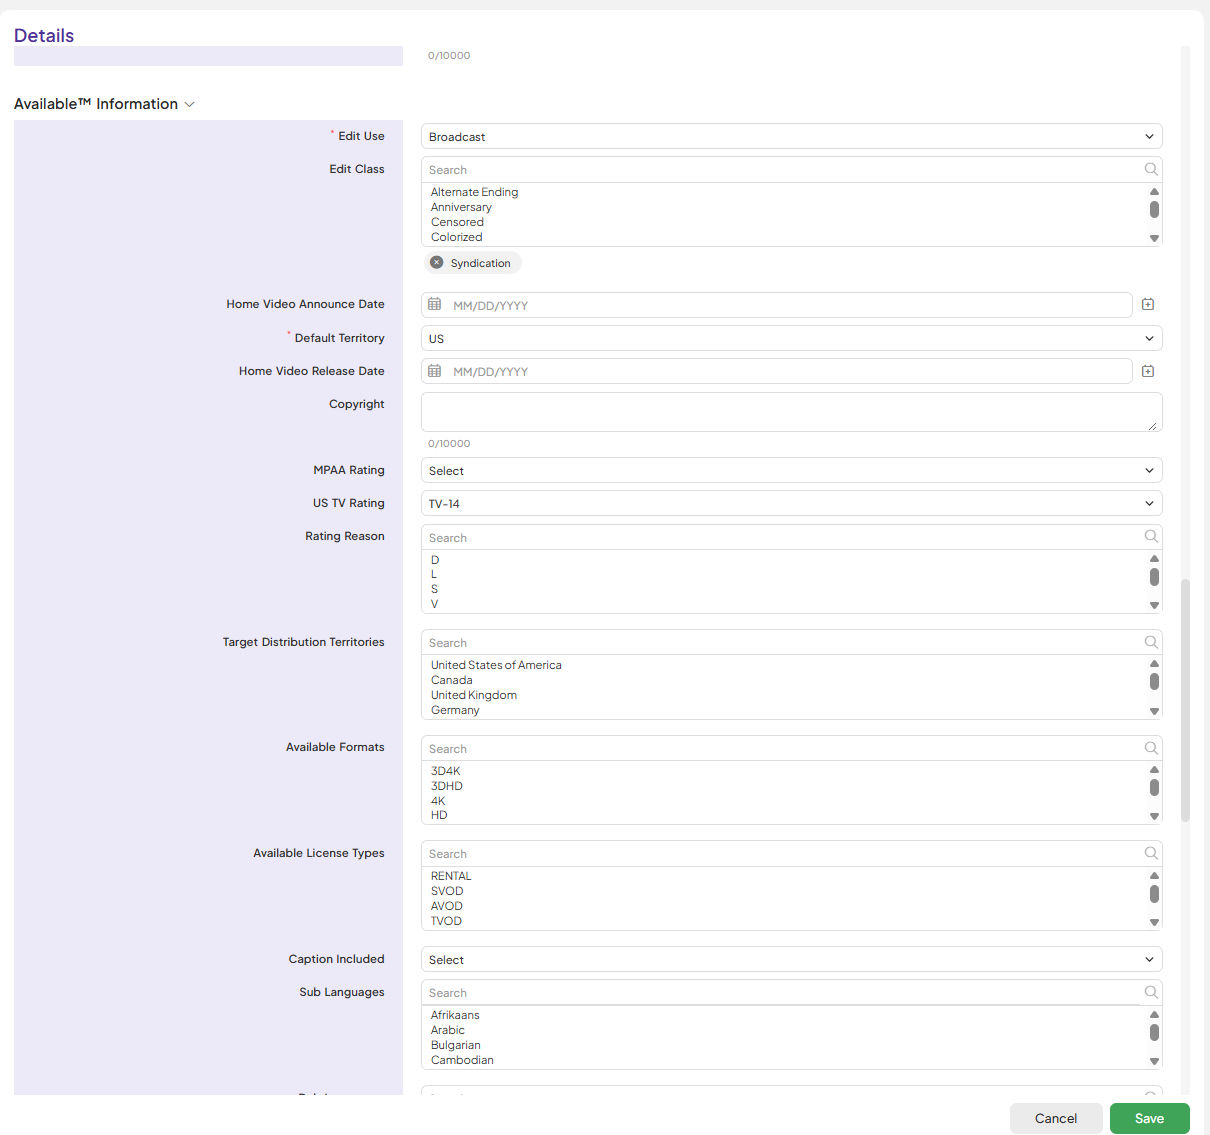Select Alternate Ending in Edit Class

(x=474, y=192)
